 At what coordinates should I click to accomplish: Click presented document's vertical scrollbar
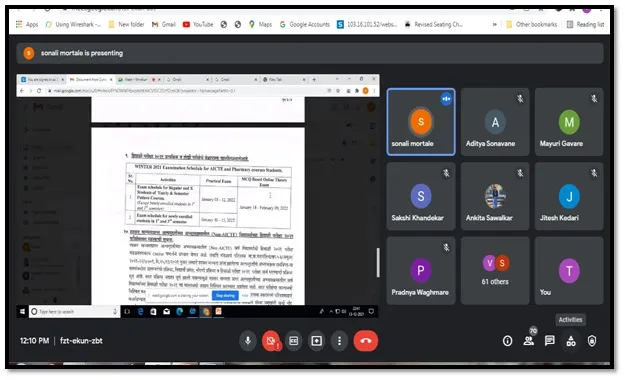point(377,262)
